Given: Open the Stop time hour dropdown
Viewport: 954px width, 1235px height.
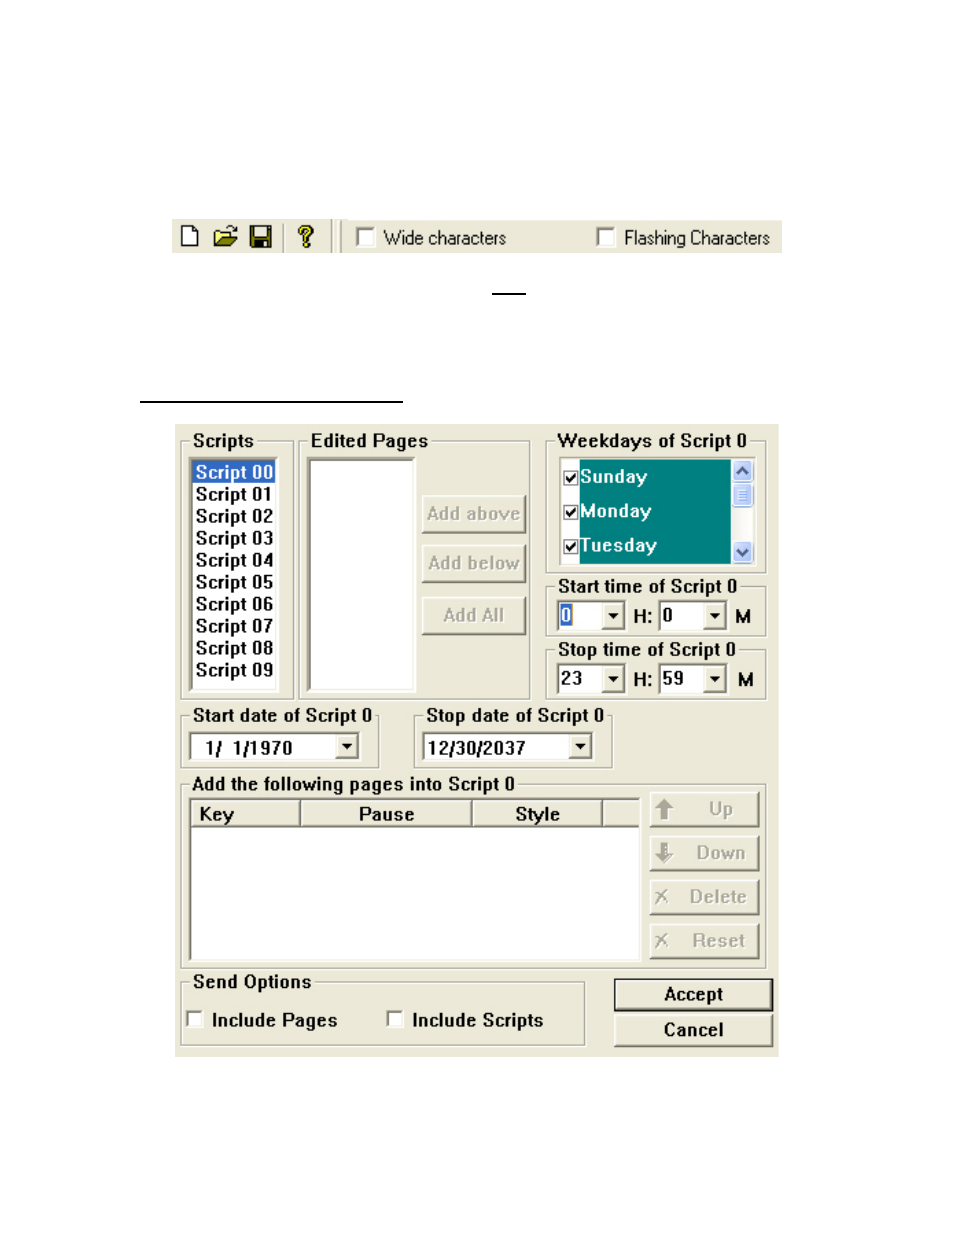Looking at the screenshot, I should click(x=613, y=679).
